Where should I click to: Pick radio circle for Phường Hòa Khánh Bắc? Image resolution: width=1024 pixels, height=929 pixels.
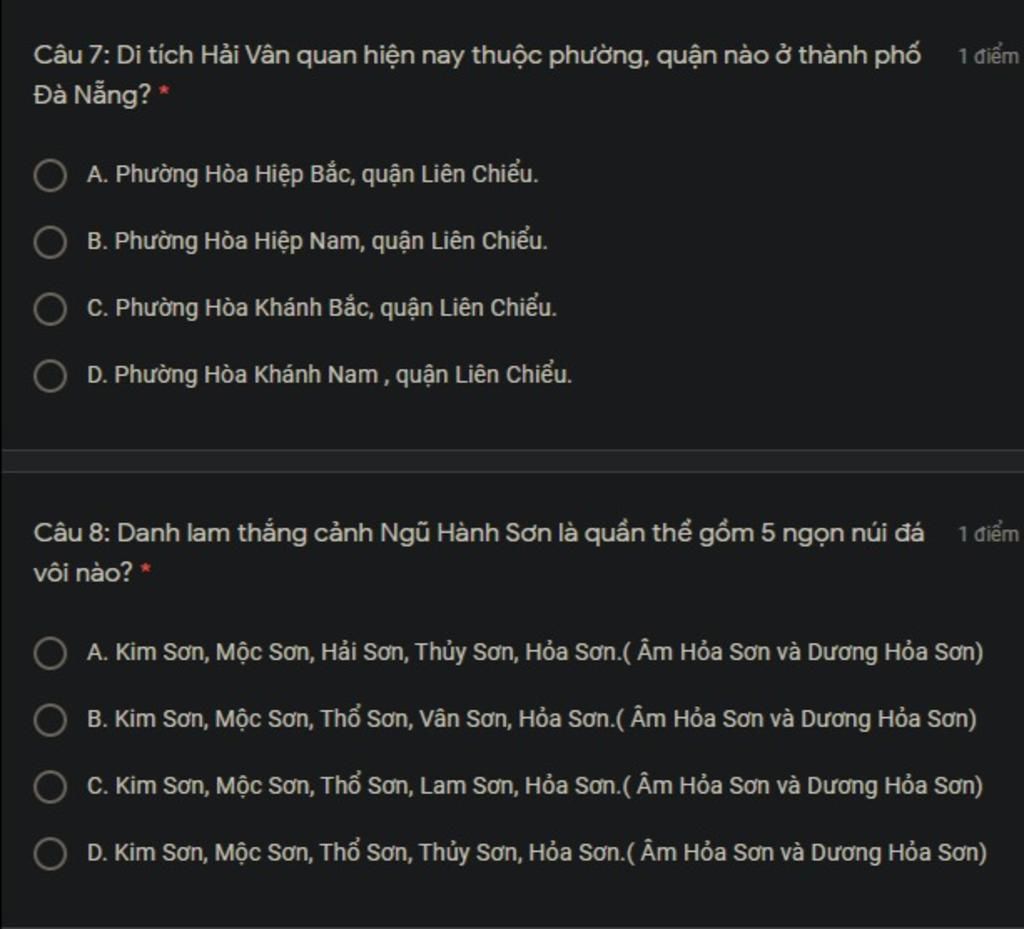click(x=50, y=309)
